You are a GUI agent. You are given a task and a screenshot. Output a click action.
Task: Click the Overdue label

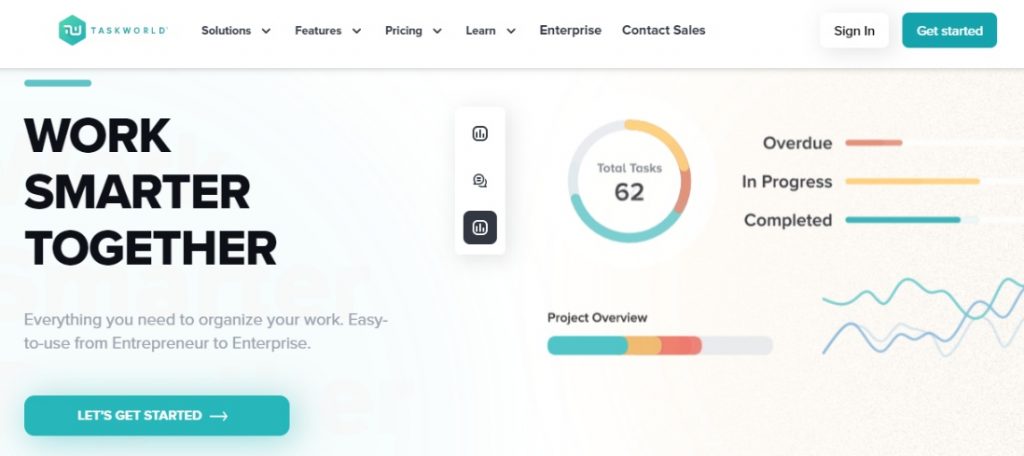[x=797, y=143]
